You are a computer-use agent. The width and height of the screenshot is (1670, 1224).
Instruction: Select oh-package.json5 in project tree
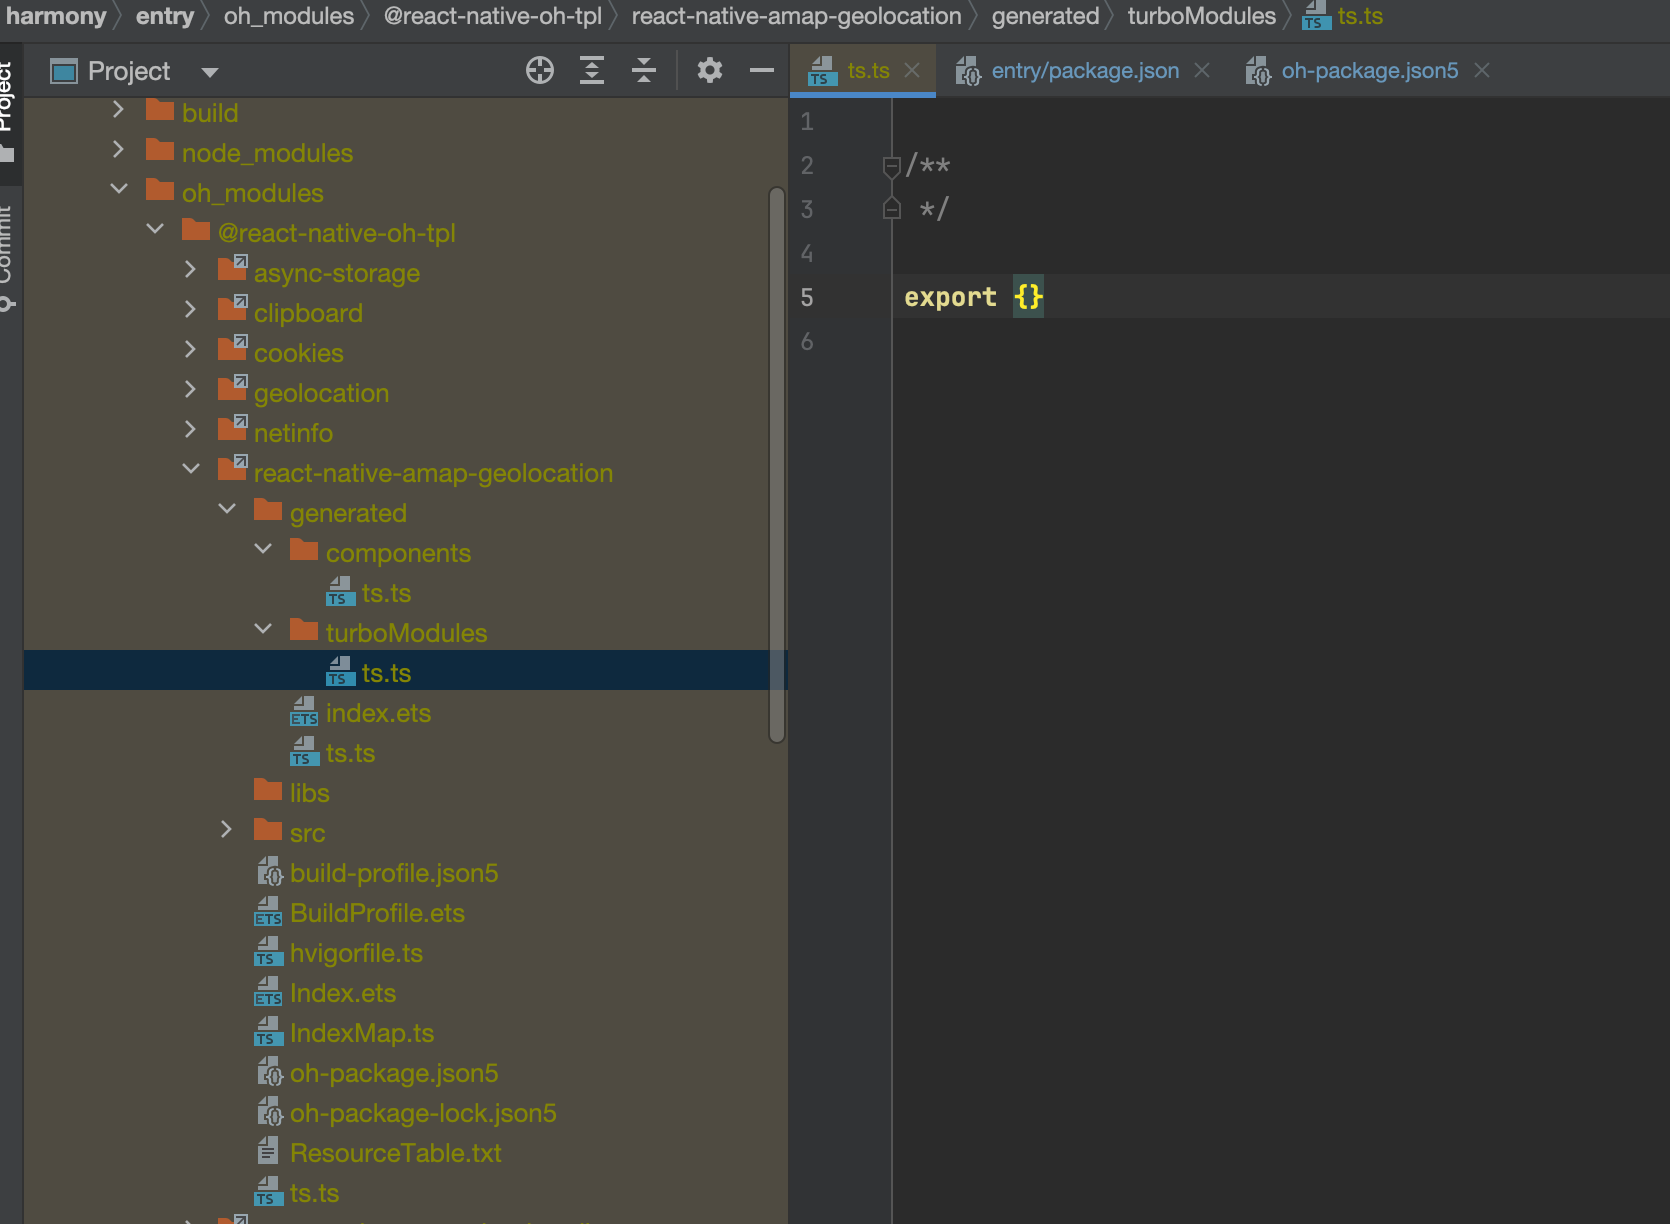coord(394,1073)
